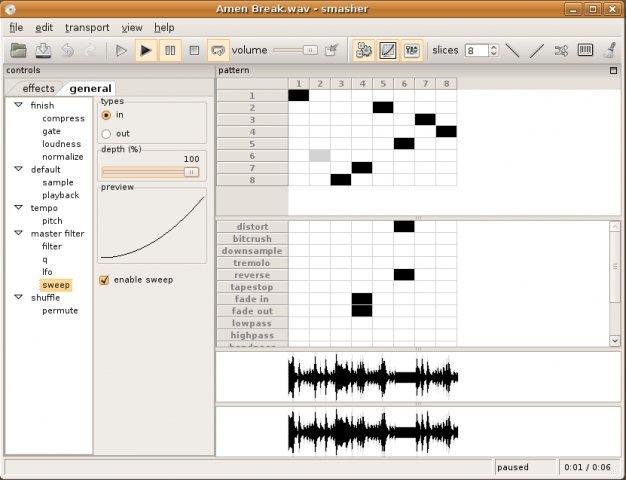Select normalize in the tree
This screenshot has height=480, width=626.
click(x=63, y=157)
